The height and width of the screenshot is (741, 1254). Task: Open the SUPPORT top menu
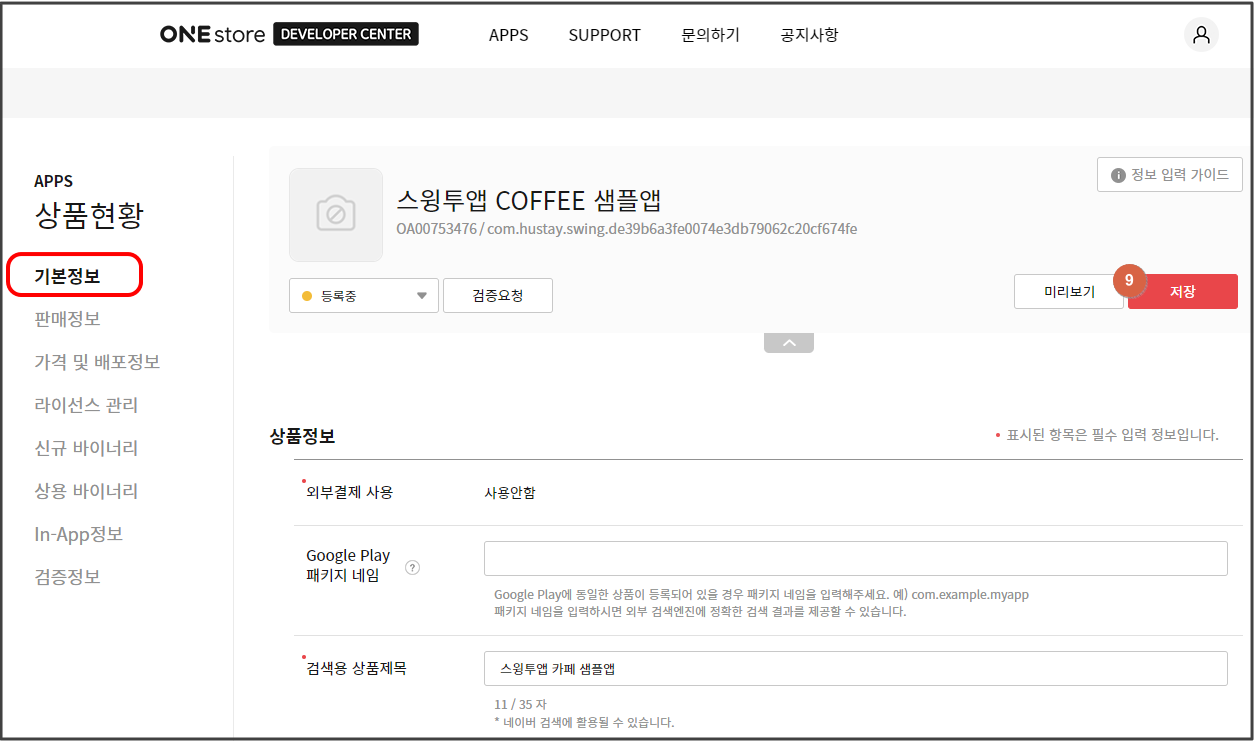[604, 35]
